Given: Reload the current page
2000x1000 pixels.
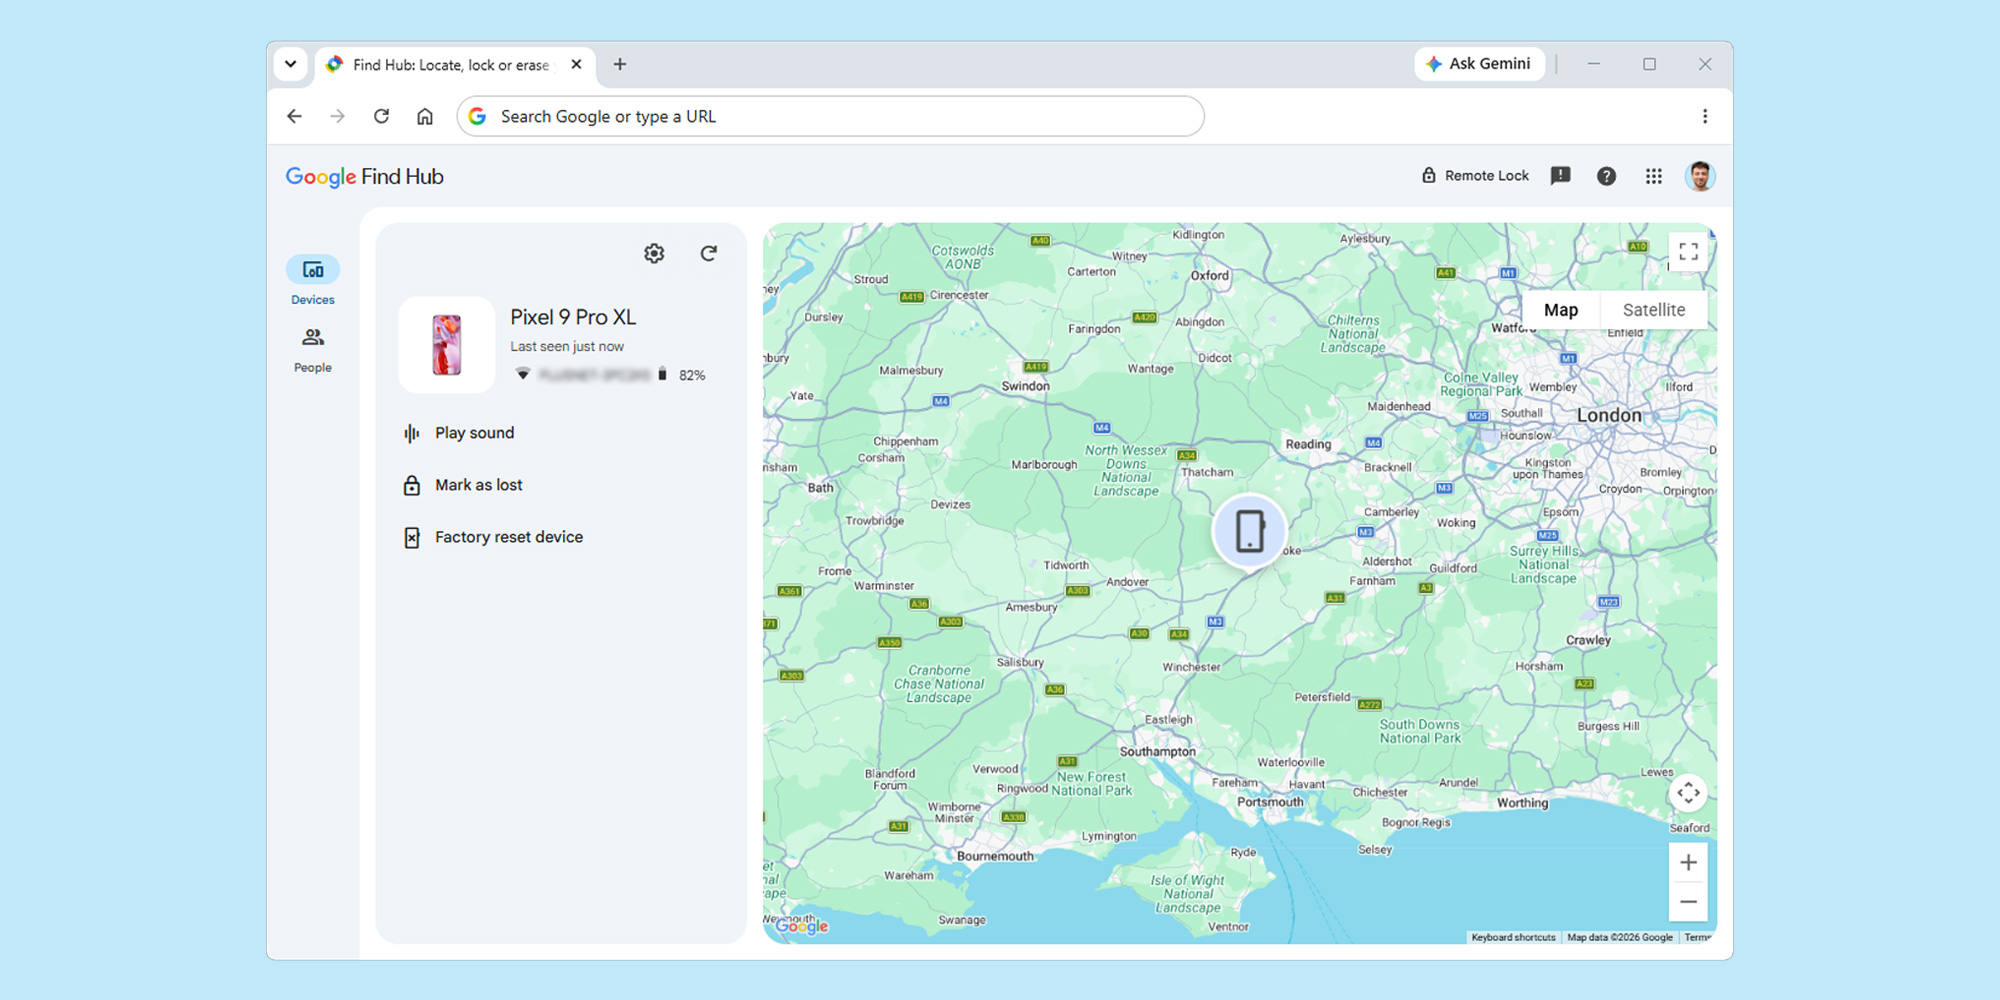Looking at the screenshot, I should click(381, 116).
